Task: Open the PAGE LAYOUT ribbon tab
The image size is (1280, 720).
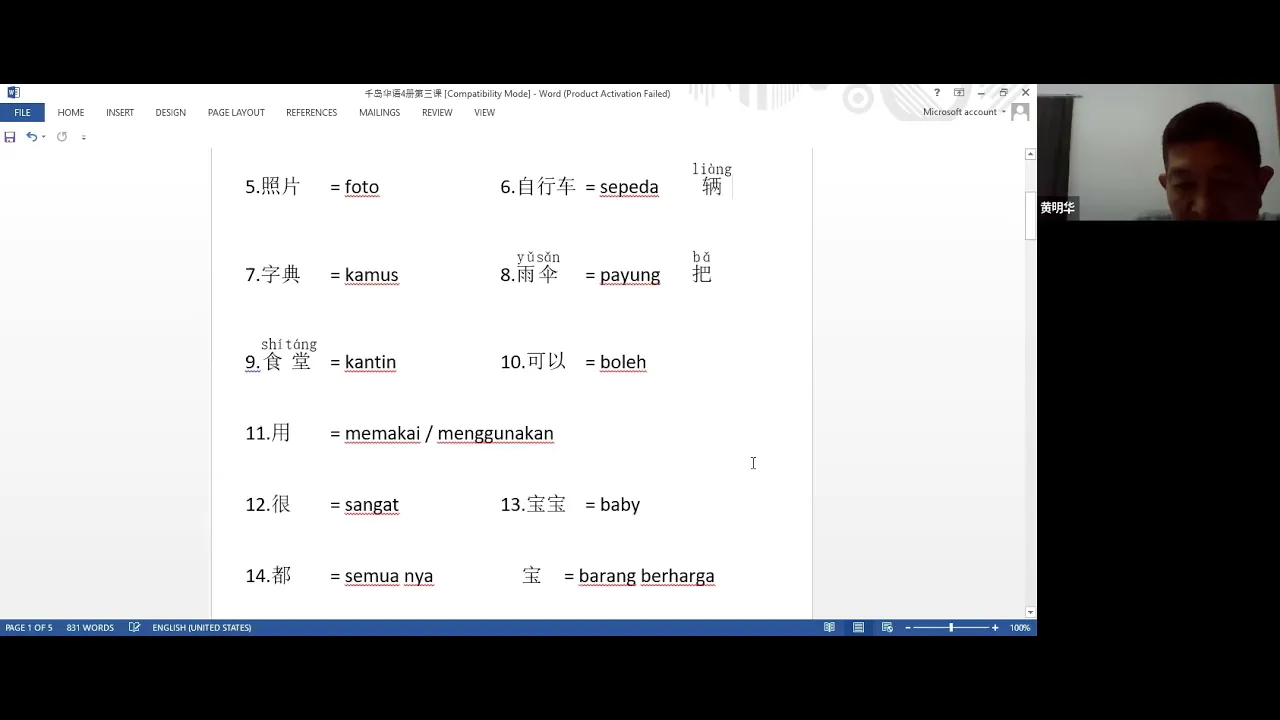Action: [x=236, y=113]
